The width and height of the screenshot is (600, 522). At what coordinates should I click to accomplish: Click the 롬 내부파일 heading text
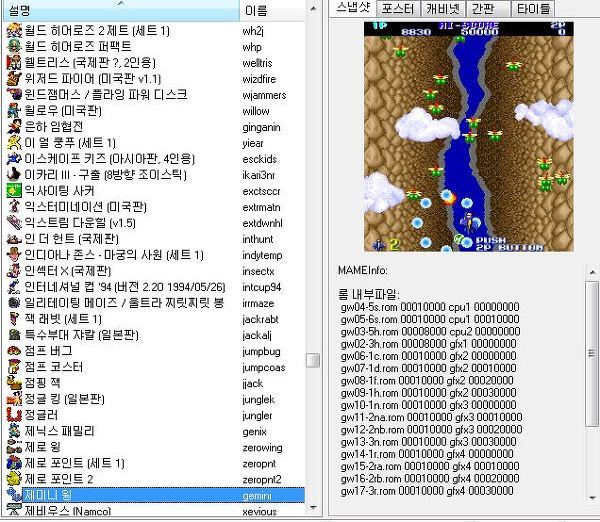(x=369, y=294)
